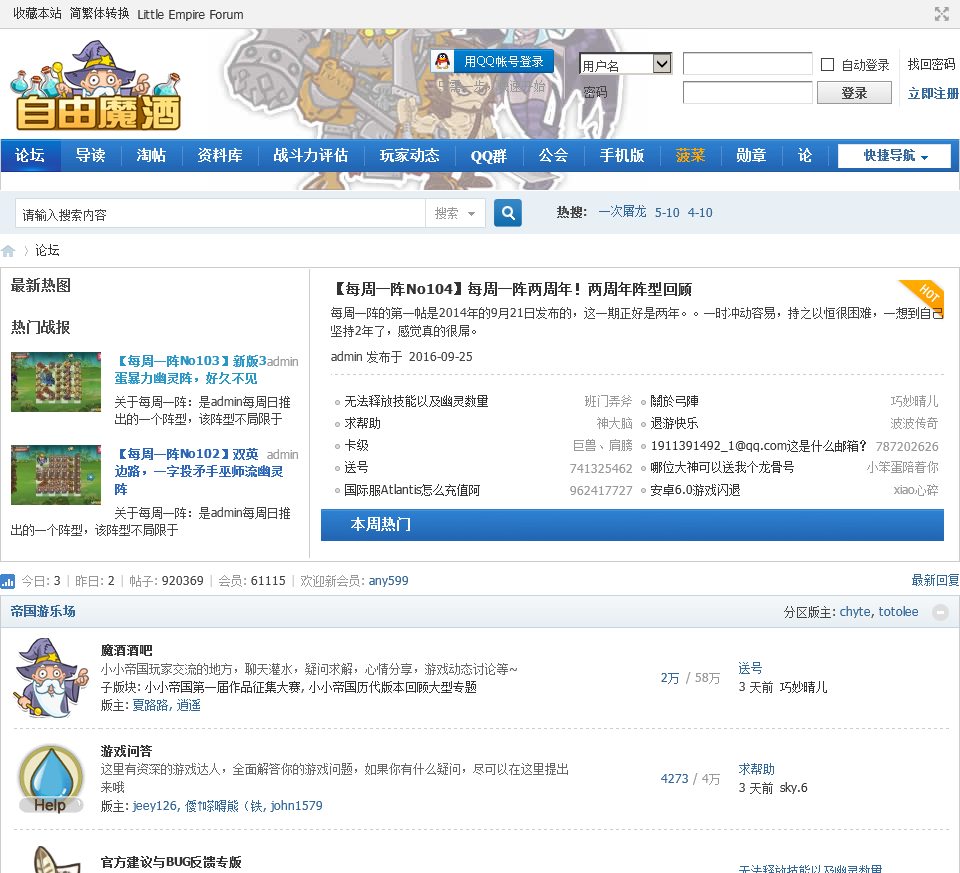Open thread 哪位大神可以送我个龙骨号
Viewport: 960px width, 873px height.
[722, 468]
